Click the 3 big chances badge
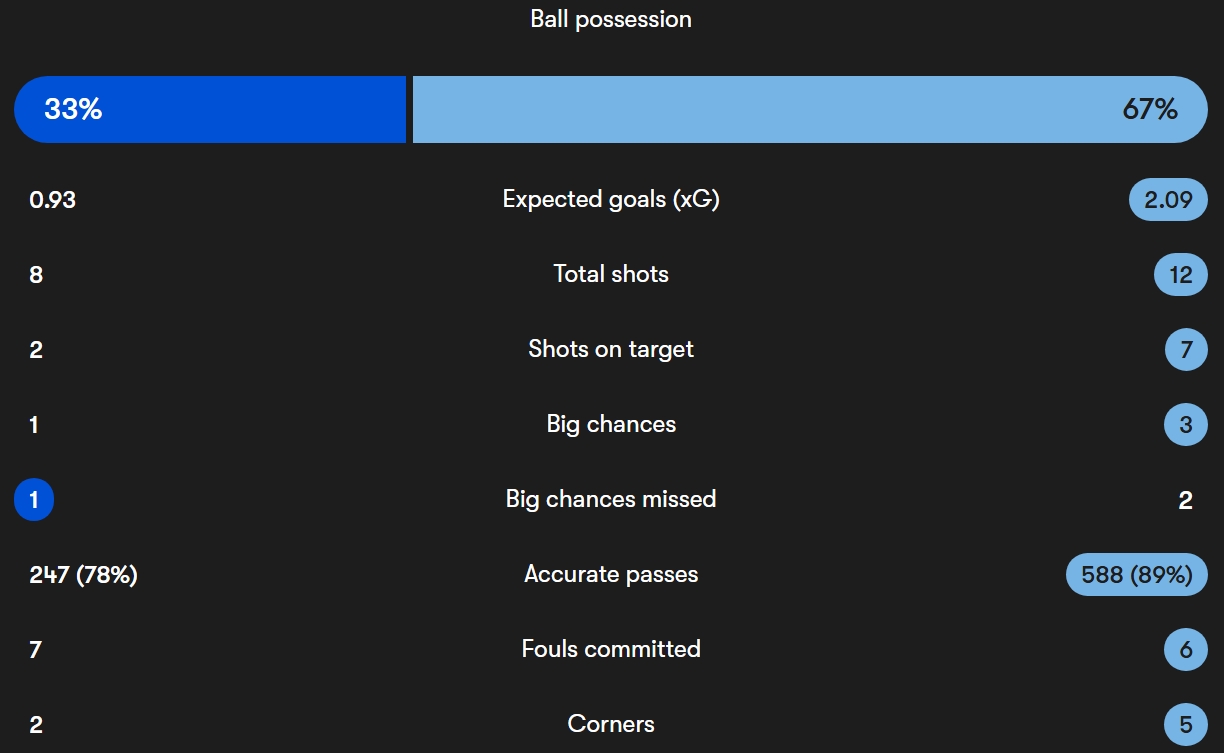 point(1187,425)
